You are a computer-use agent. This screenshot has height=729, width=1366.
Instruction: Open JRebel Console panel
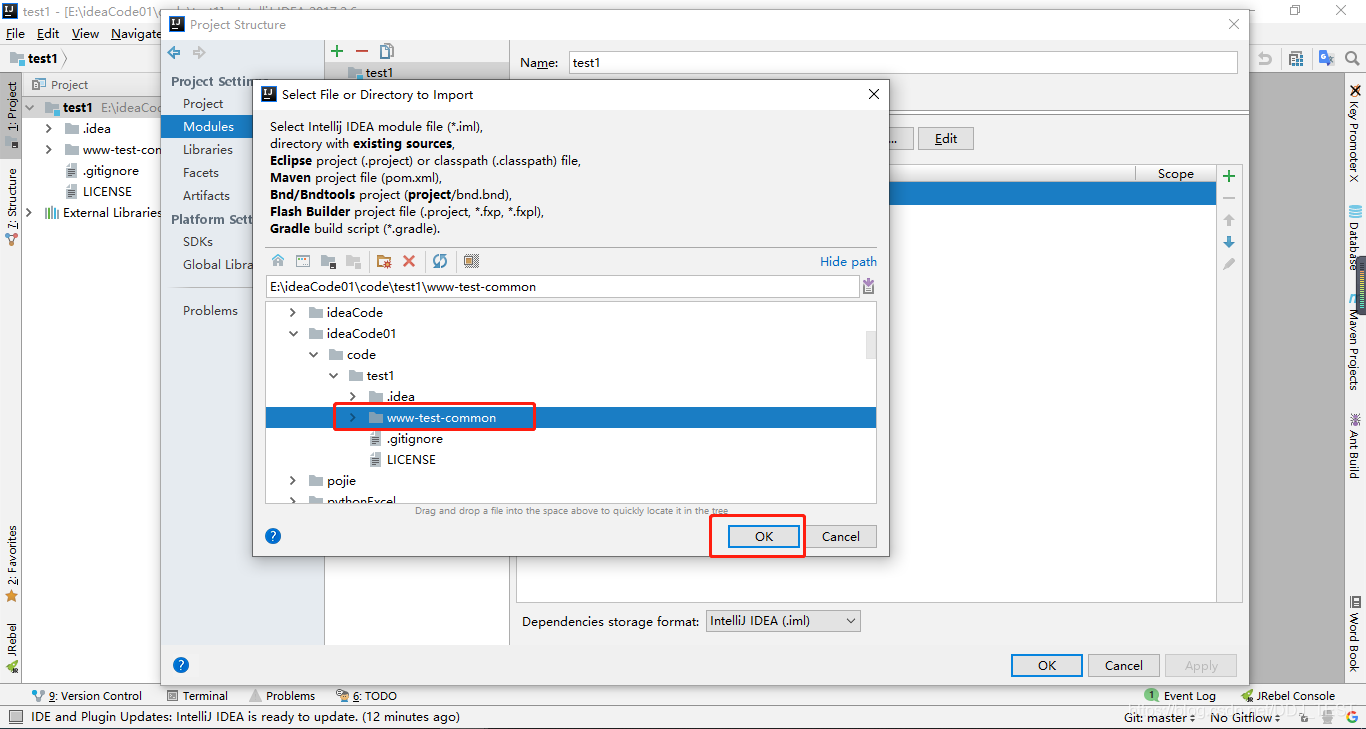(1287, 696)
